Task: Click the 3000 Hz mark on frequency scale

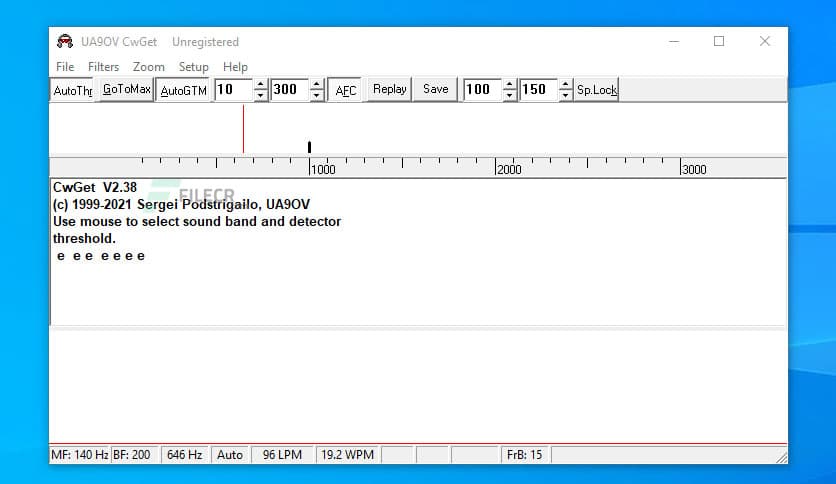Action: [694, 170]
